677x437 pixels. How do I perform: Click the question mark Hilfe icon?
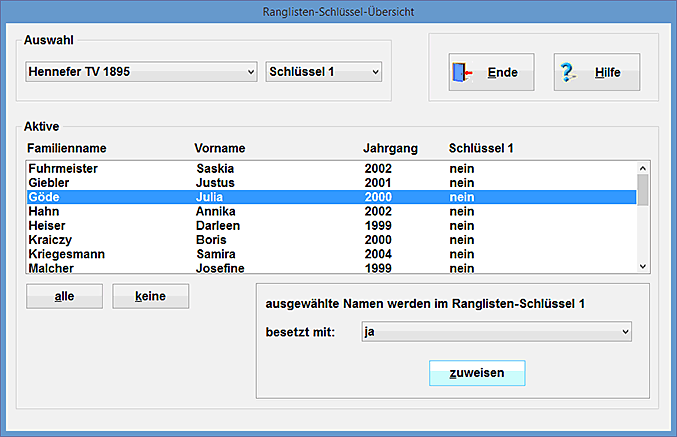569,73
